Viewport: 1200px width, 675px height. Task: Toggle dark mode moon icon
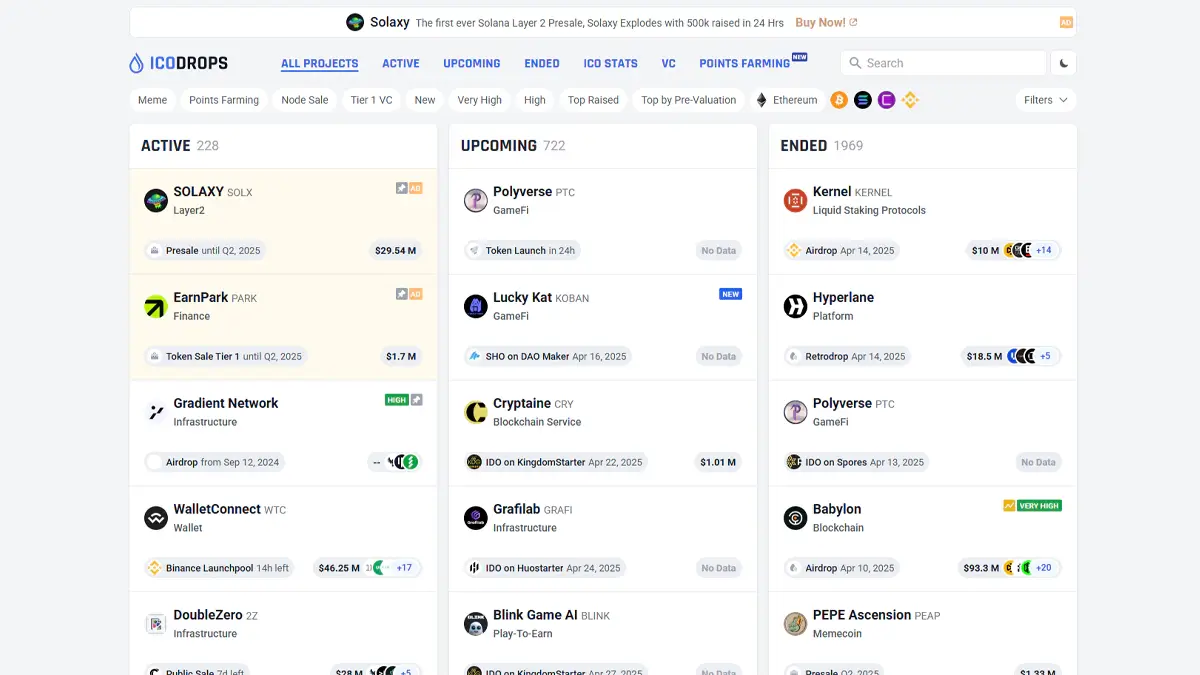[x=1064, y=63]
